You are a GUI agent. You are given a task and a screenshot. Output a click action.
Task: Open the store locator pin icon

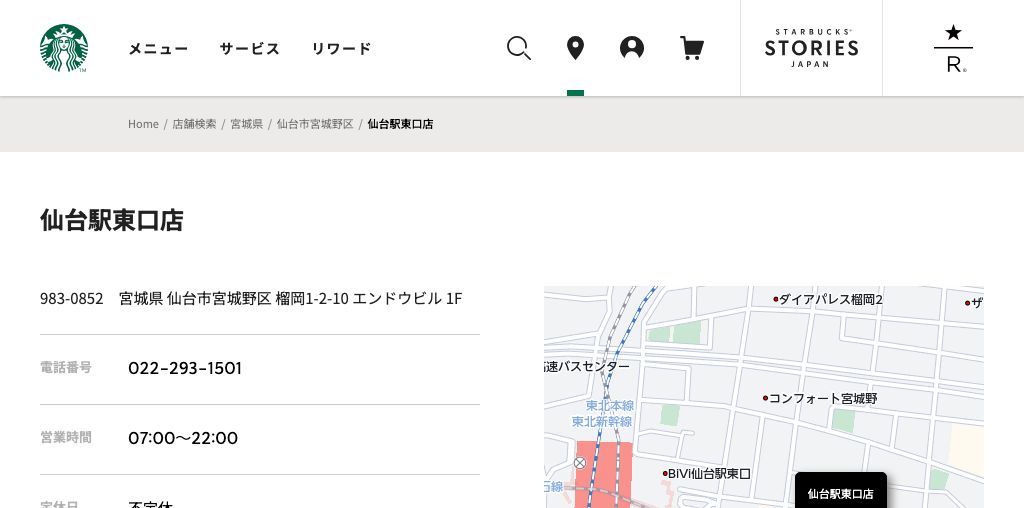[575, 48]
